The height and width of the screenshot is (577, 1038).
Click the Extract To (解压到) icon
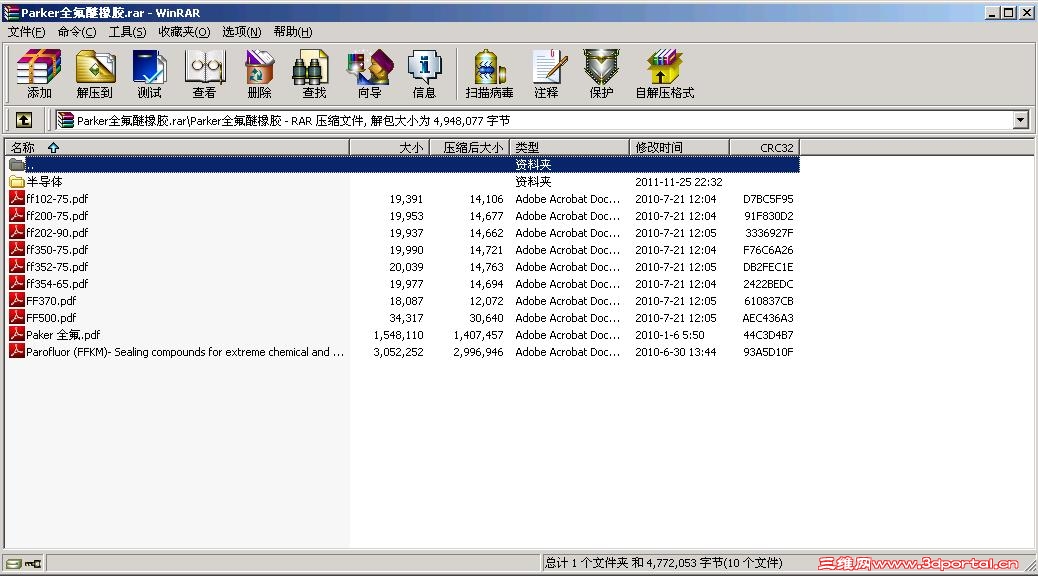95,73
